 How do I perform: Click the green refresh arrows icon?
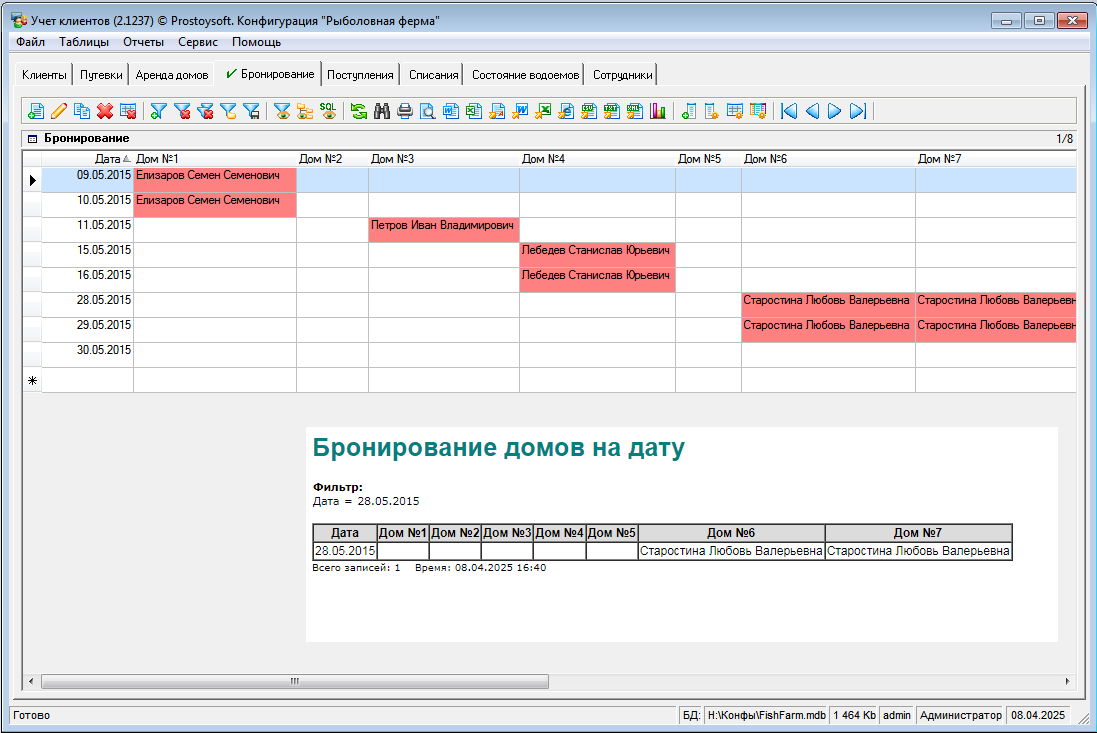358,111
